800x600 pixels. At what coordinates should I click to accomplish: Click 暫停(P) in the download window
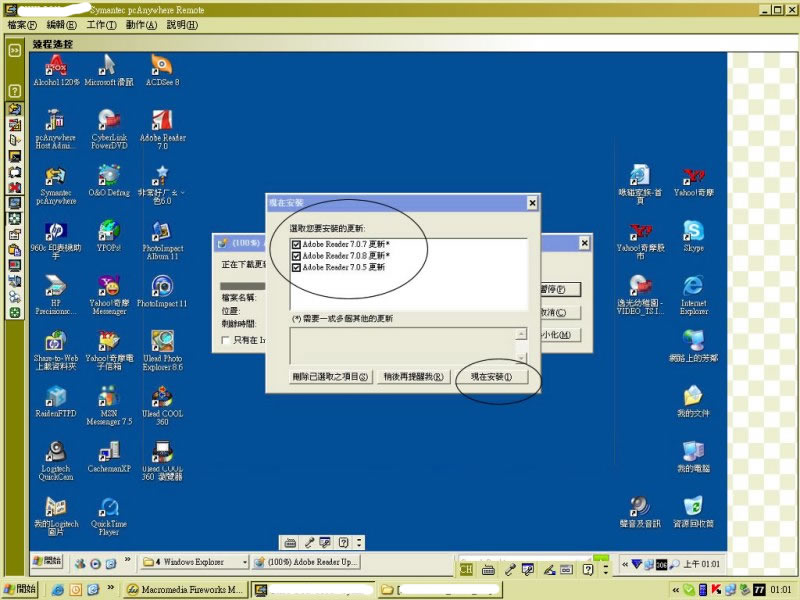pos(560,289)
